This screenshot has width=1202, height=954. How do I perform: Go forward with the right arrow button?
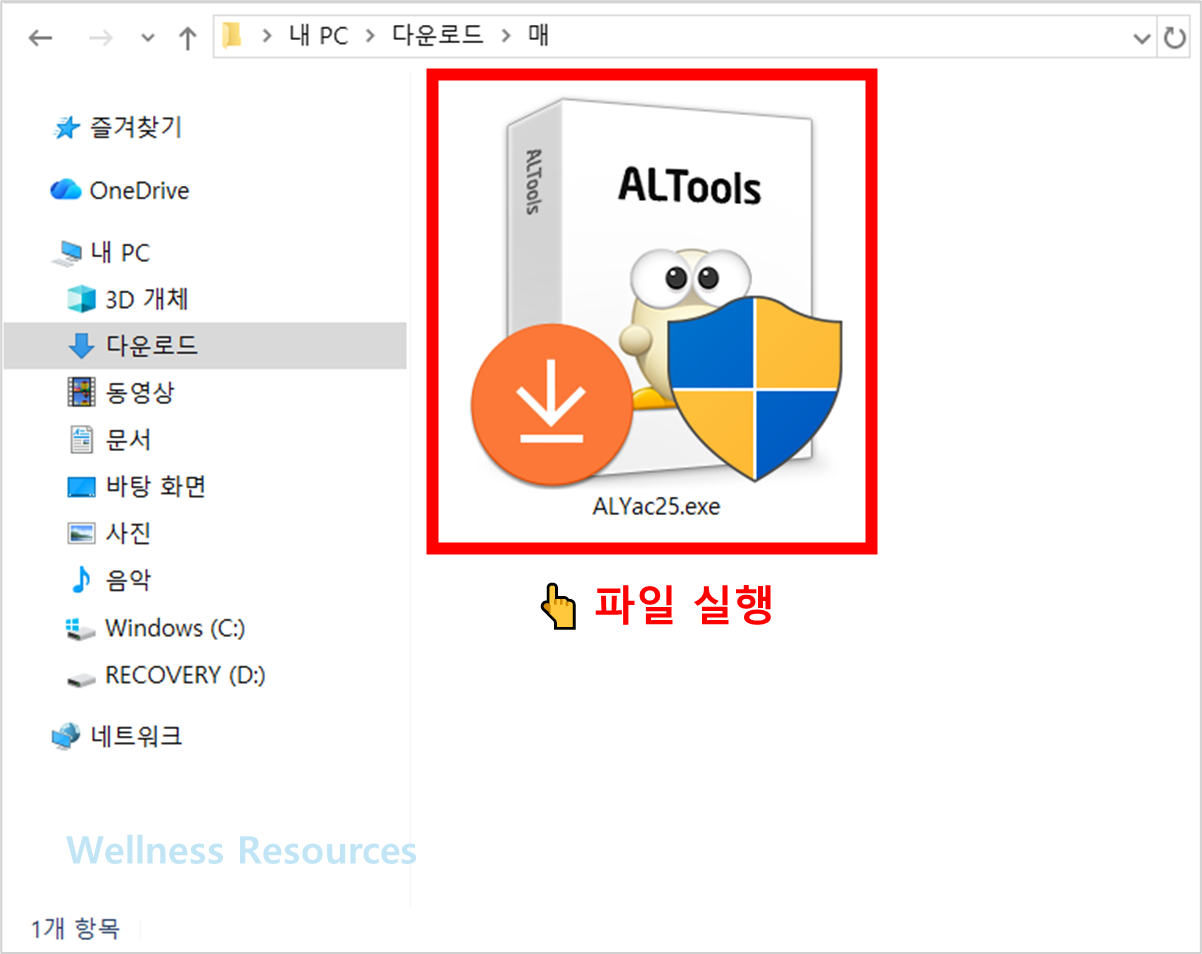point(100,38)
